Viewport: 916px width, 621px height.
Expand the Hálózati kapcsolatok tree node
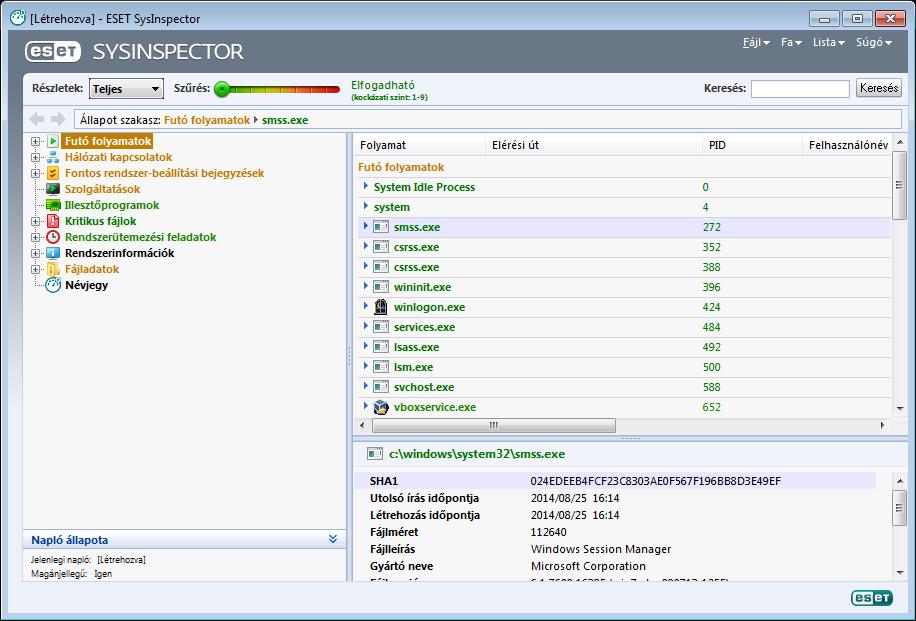36,157
